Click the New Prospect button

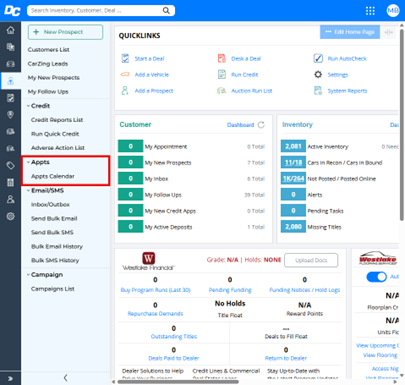point(65,32)
